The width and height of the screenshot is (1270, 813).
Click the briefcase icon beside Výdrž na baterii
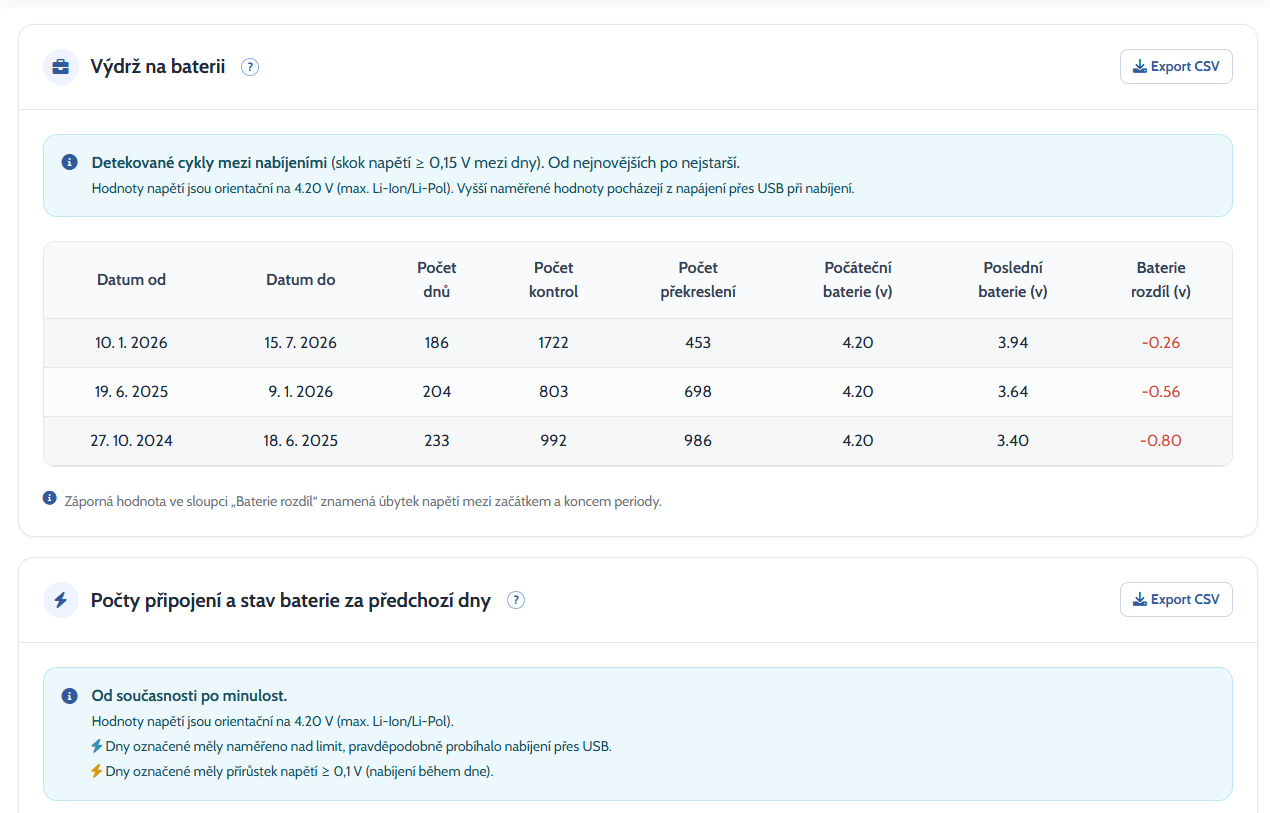point(61,67)
